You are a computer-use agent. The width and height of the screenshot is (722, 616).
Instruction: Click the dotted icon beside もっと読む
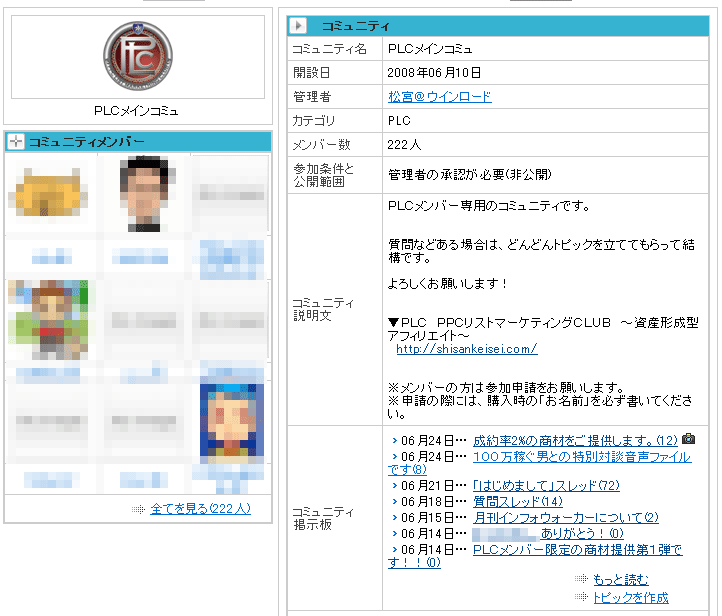582,578
